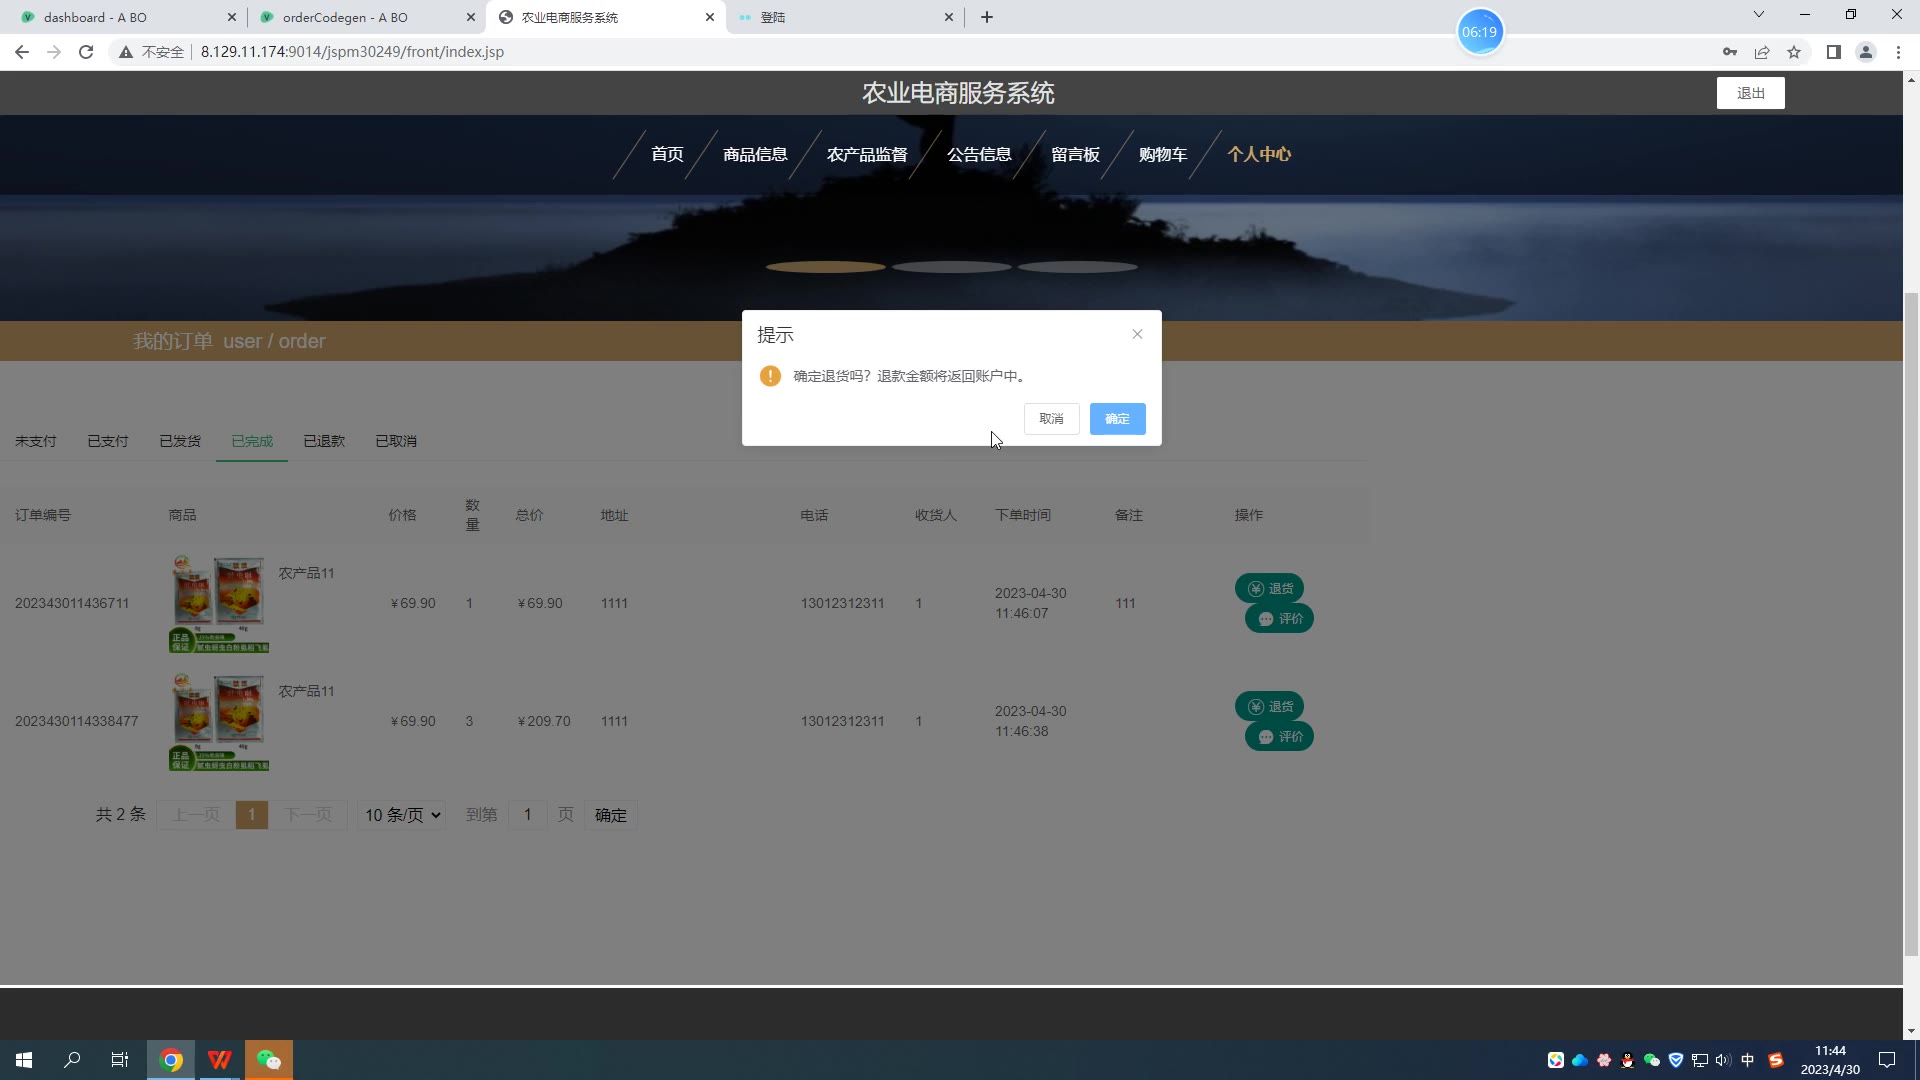Select the second carousel indicator bar
Image resolution: width=1920 pixels, height=1080 pixels.
click(x=951, y=267)
